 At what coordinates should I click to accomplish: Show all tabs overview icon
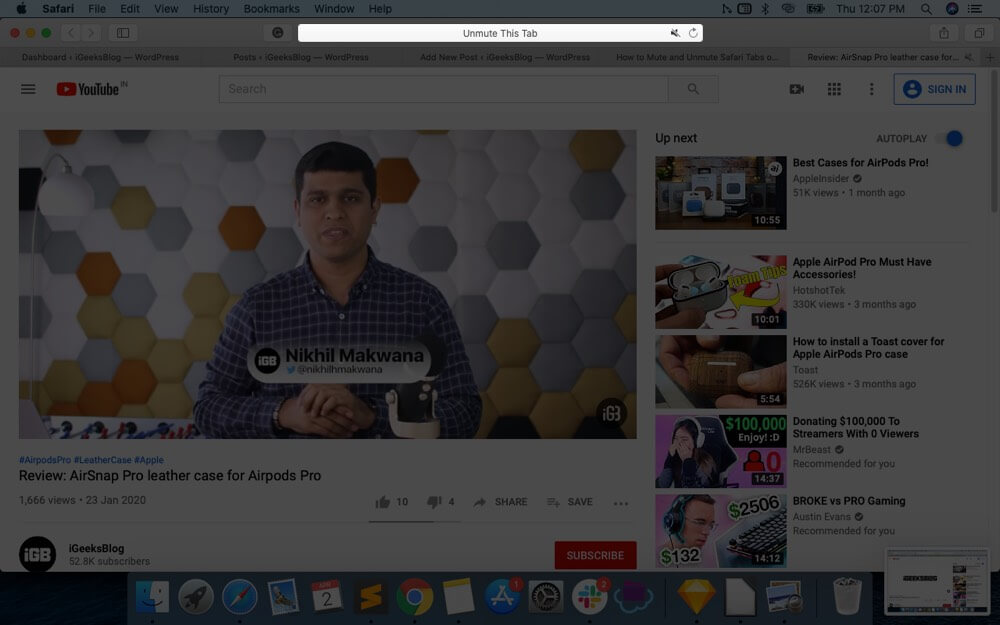click(978, 33)
